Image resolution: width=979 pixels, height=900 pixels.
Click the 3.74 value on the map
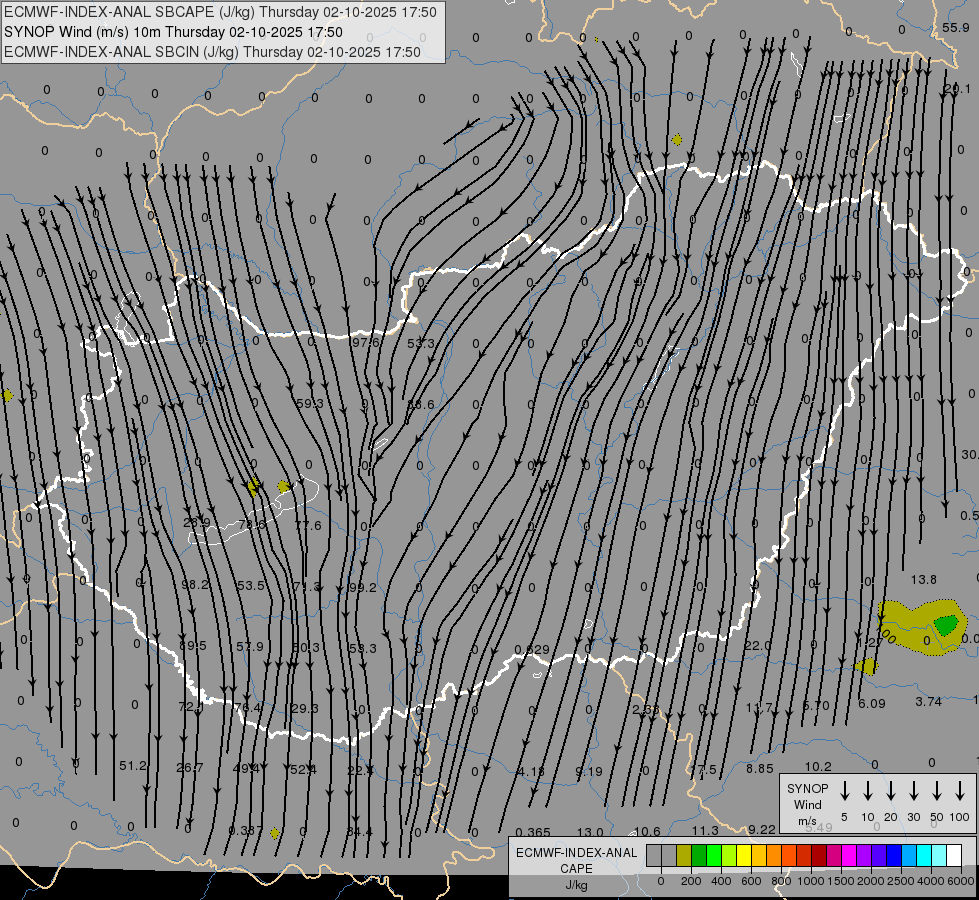tap(928, 701)
